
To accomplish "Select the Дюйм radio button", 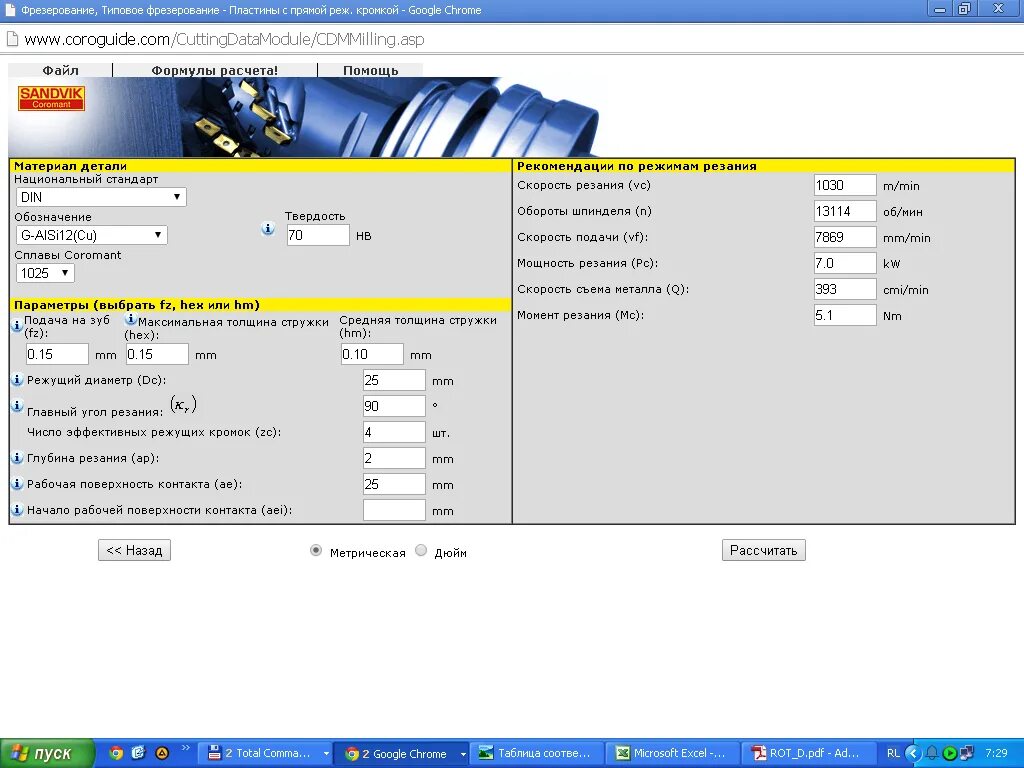I will (x=421, y=551).
